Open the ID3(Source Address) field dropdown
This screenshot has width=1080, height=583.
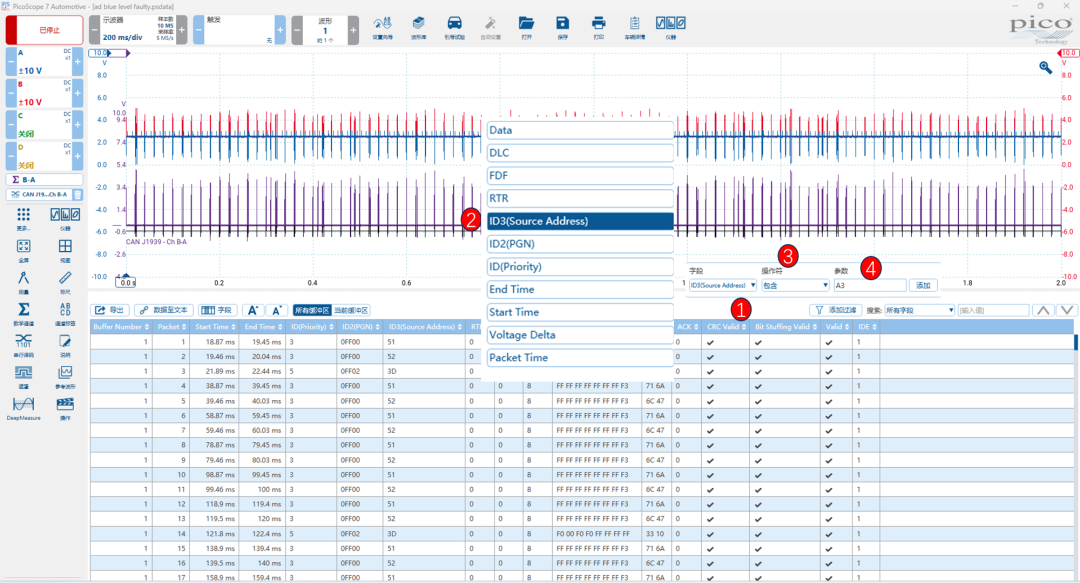[x=723, y=285]
